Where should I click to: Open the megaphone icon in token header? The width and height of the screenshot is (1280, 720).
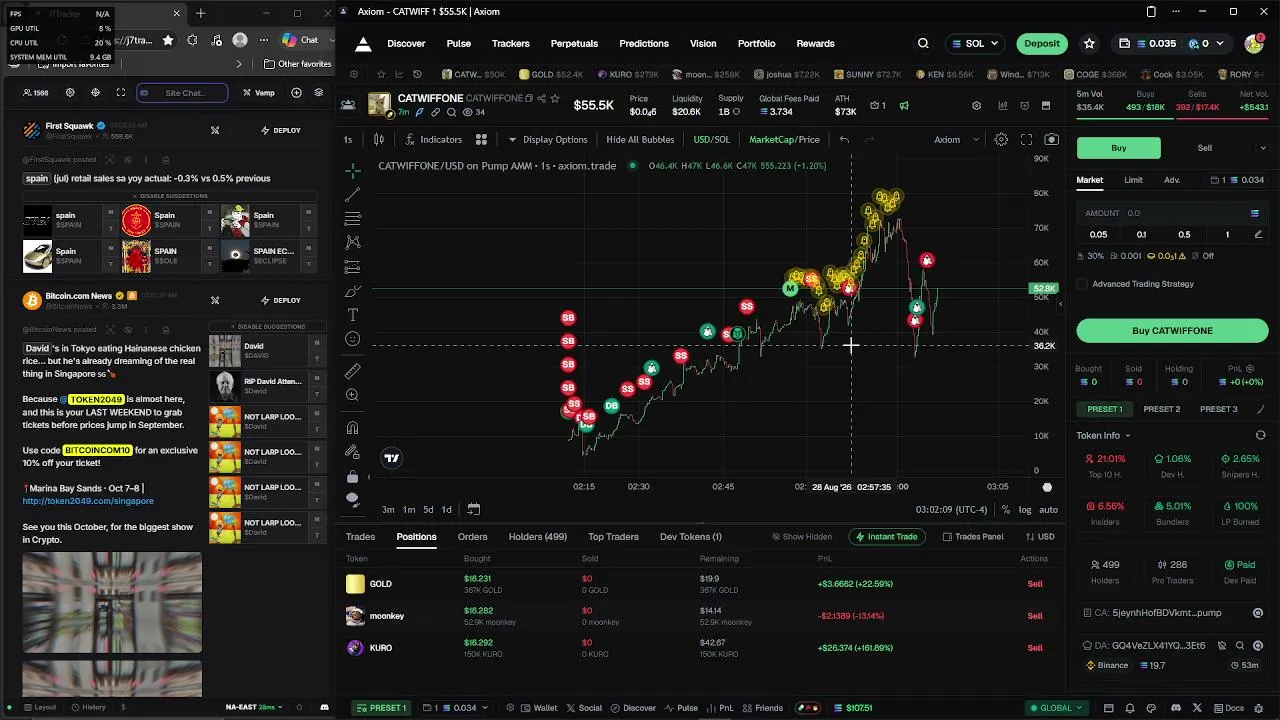[x=904, y=106]
